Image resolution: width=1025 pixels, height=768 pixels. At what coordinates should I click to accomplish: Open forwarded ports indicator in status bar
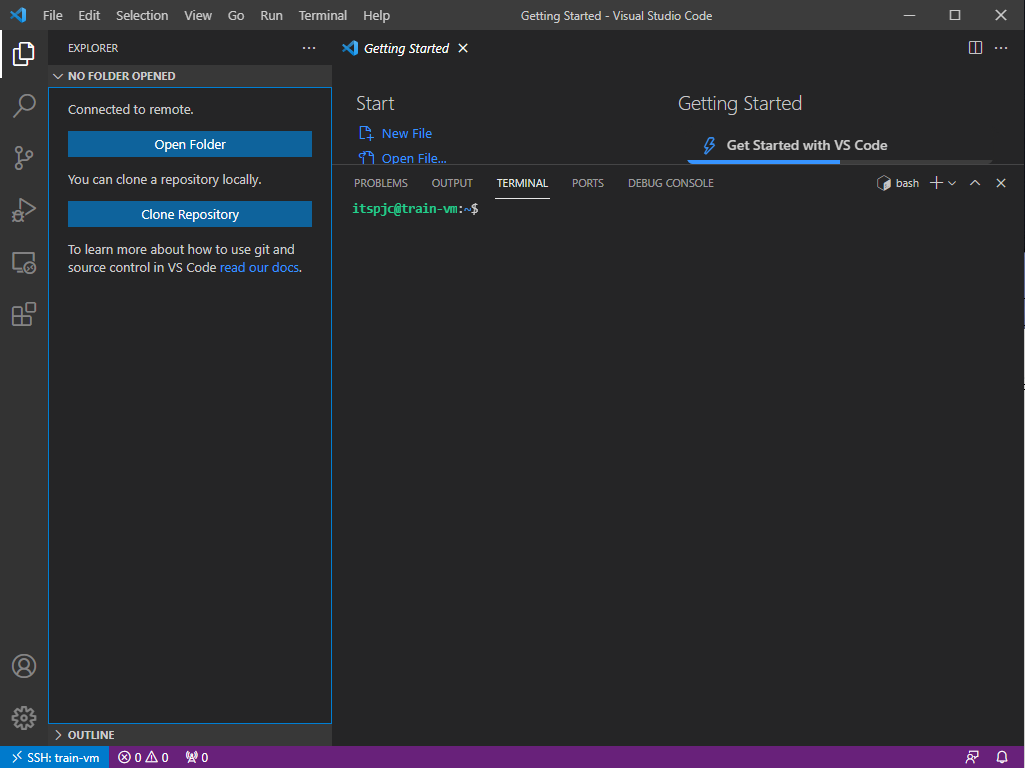pyautogui.click(x=197, y=758)
